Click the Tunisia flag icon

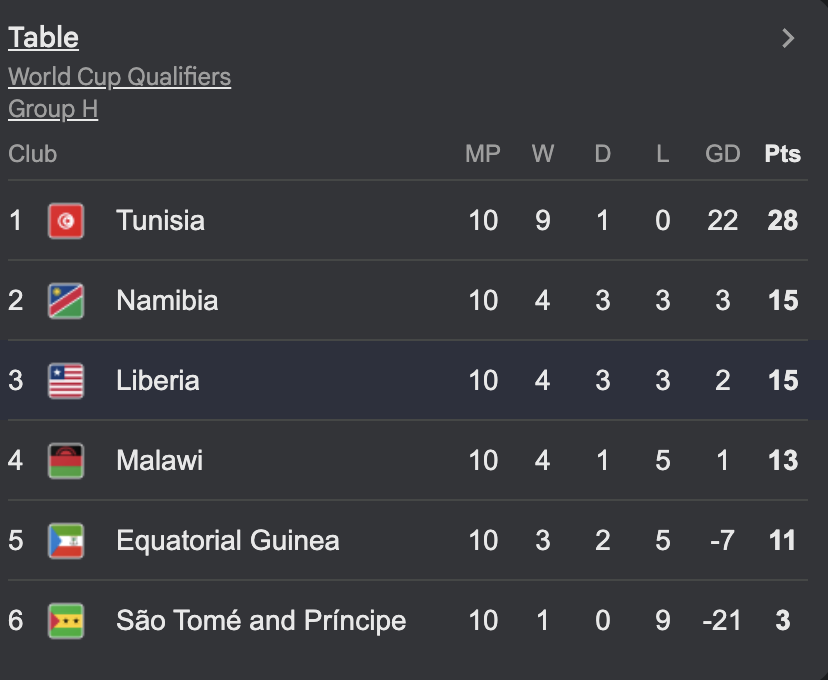pyautogui.click(x=66, y=221)
